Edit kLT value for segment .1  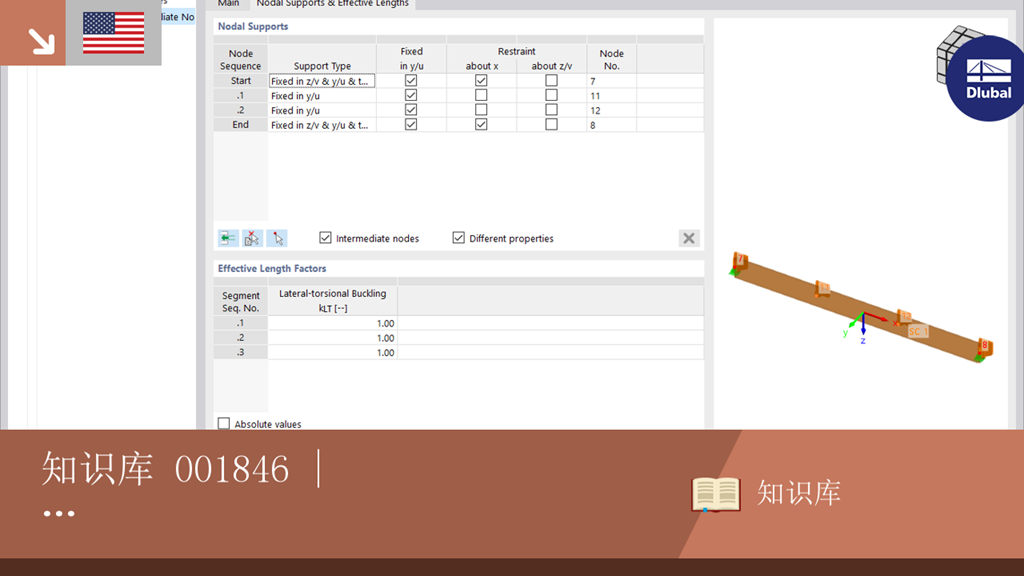click(x=332, y=323)
